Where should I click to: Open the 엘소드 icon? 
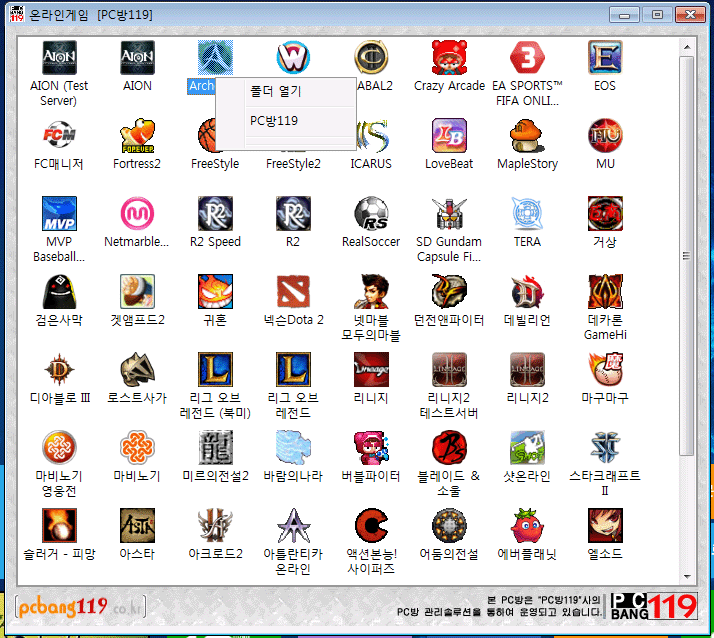[605, 526]
